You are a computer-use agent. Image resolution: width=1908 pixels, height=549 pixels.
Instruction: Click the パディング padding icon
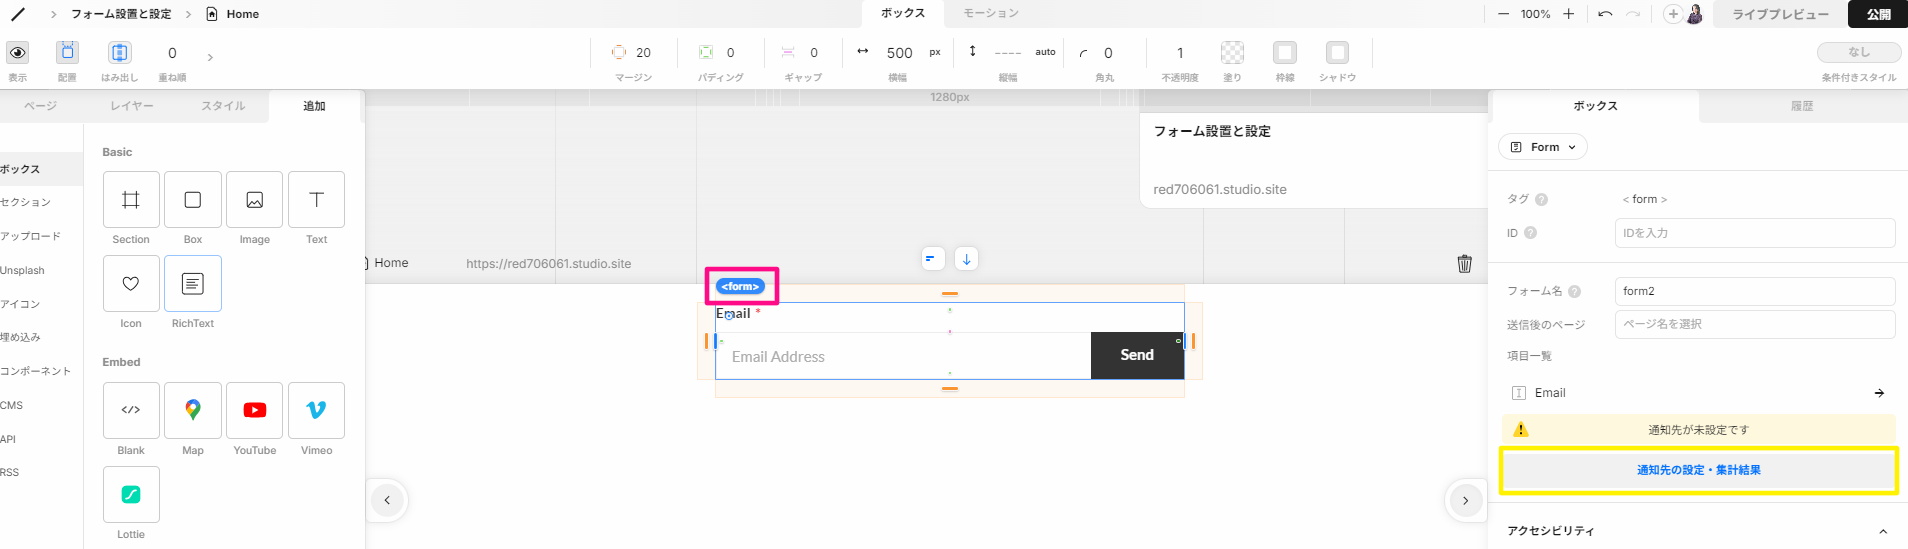click(706, 52)
